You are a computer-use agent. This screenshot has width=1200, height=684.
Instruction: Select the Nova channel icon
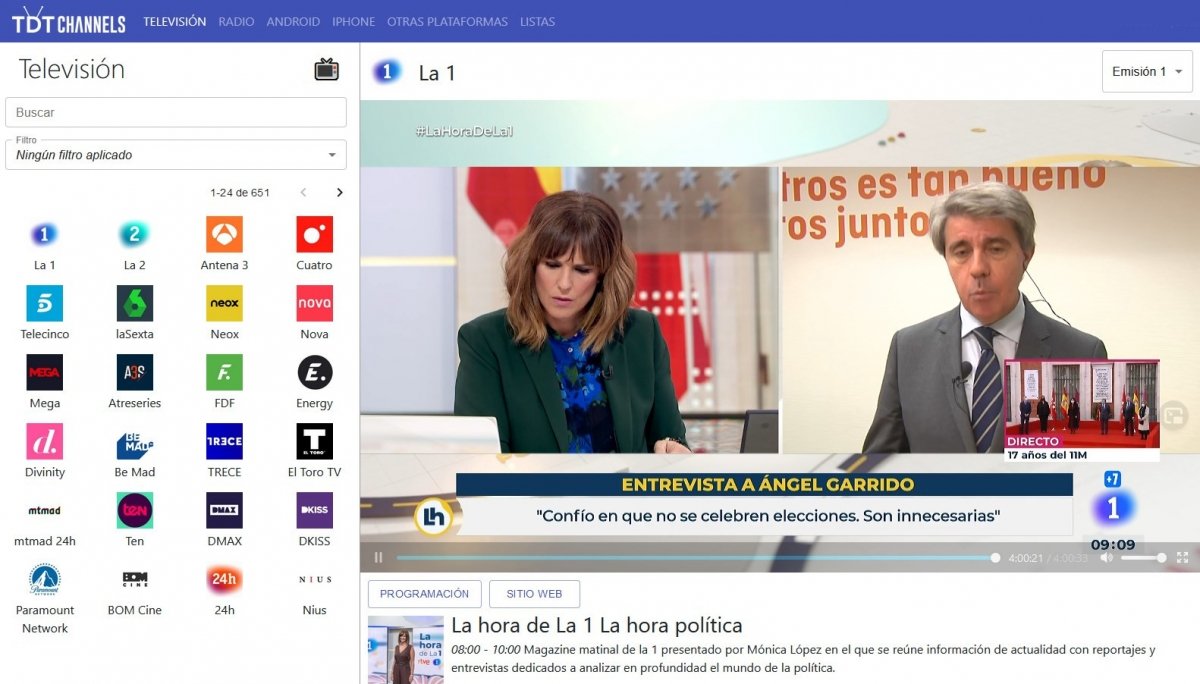(314, 304)
